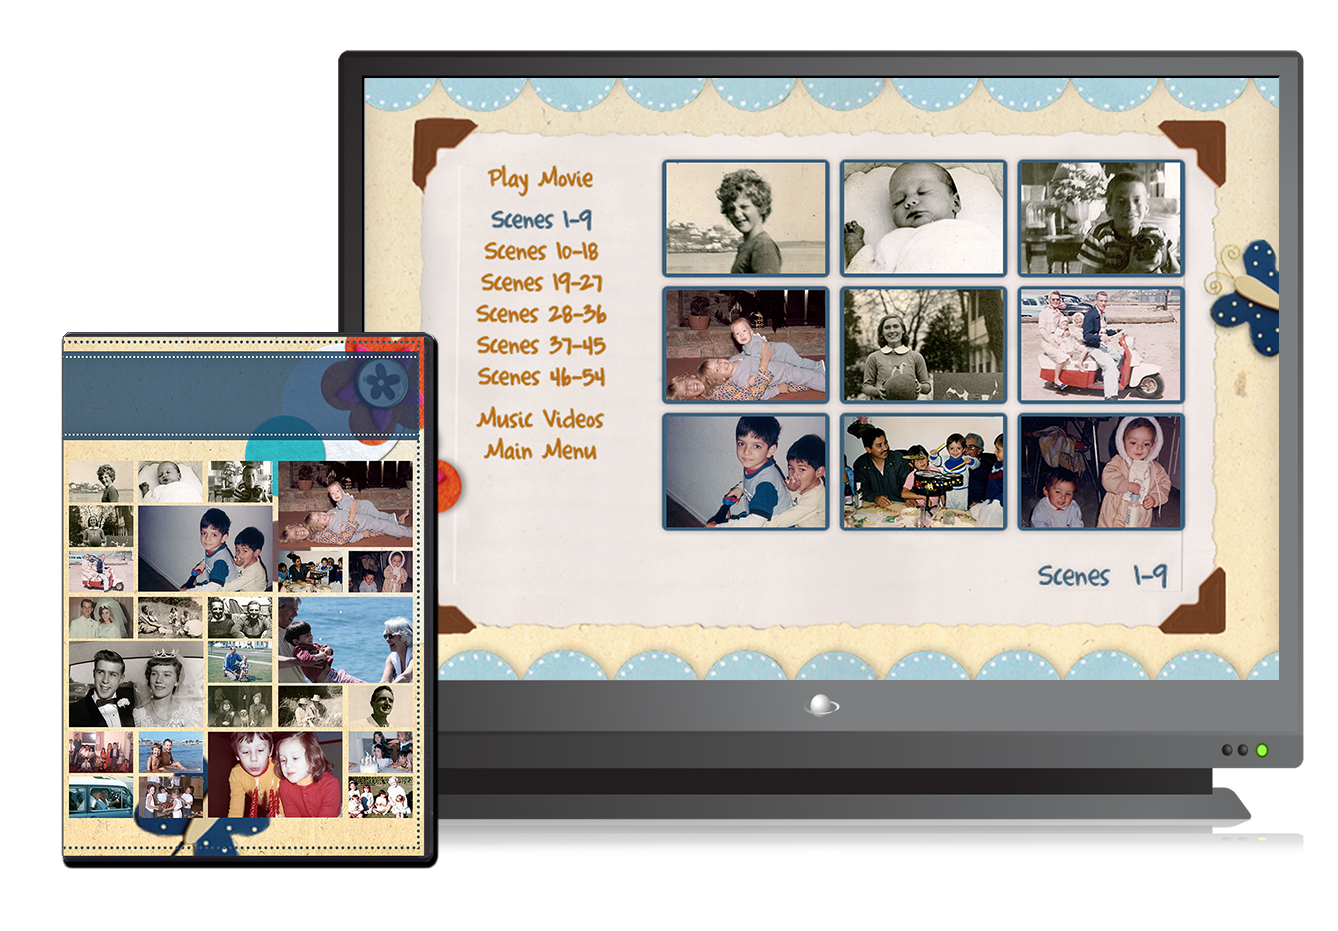1338x931 pixels.
Task: Click the blue butterfly decoration
Action: 1246,297
